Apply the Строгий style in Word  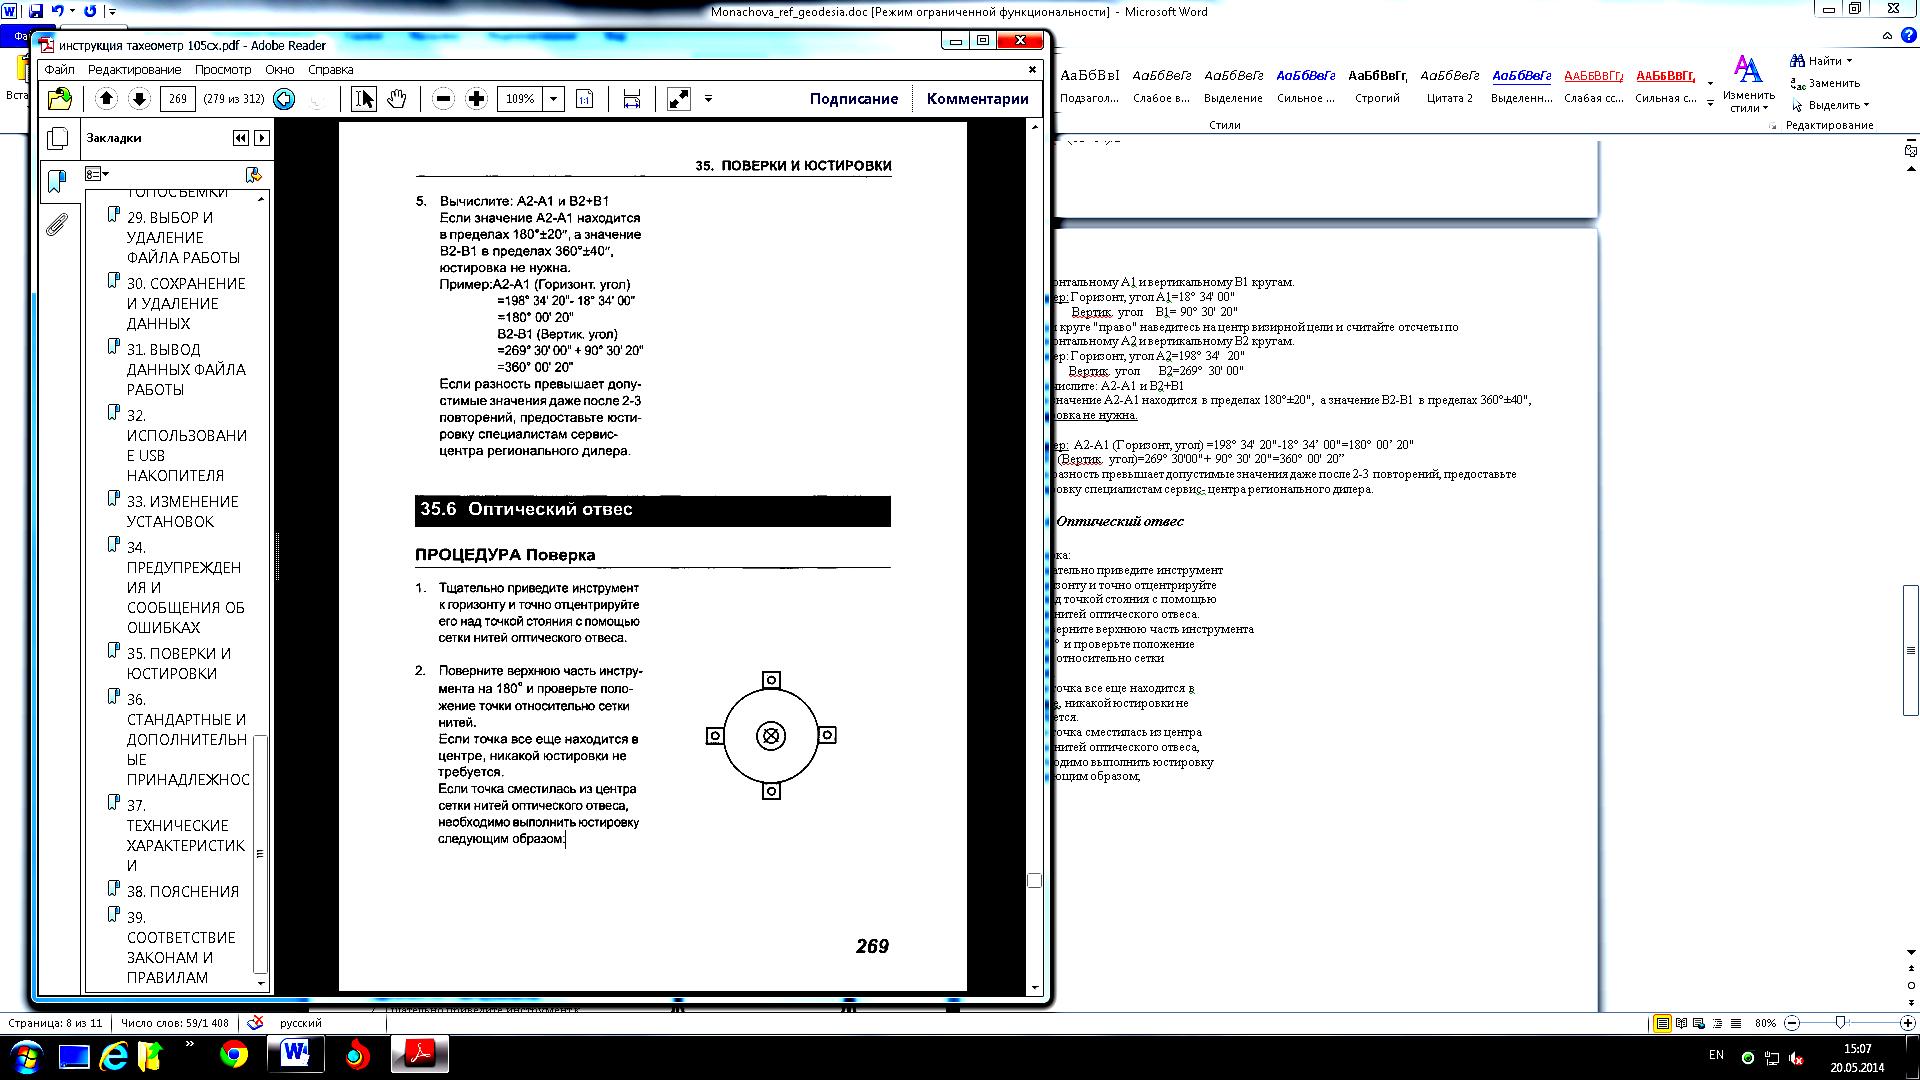point(1378,86)
